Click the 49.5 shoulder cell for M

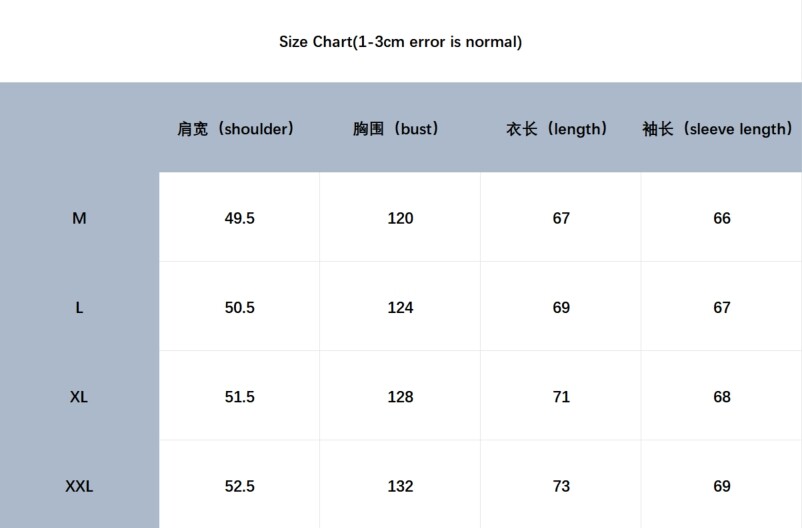(239, 218)
